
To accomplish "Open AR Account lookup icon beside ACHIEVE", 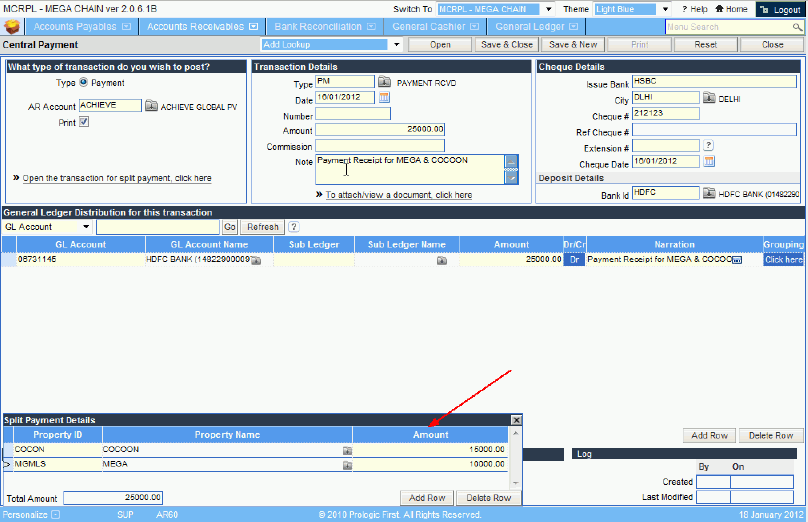I will (152, 105).
